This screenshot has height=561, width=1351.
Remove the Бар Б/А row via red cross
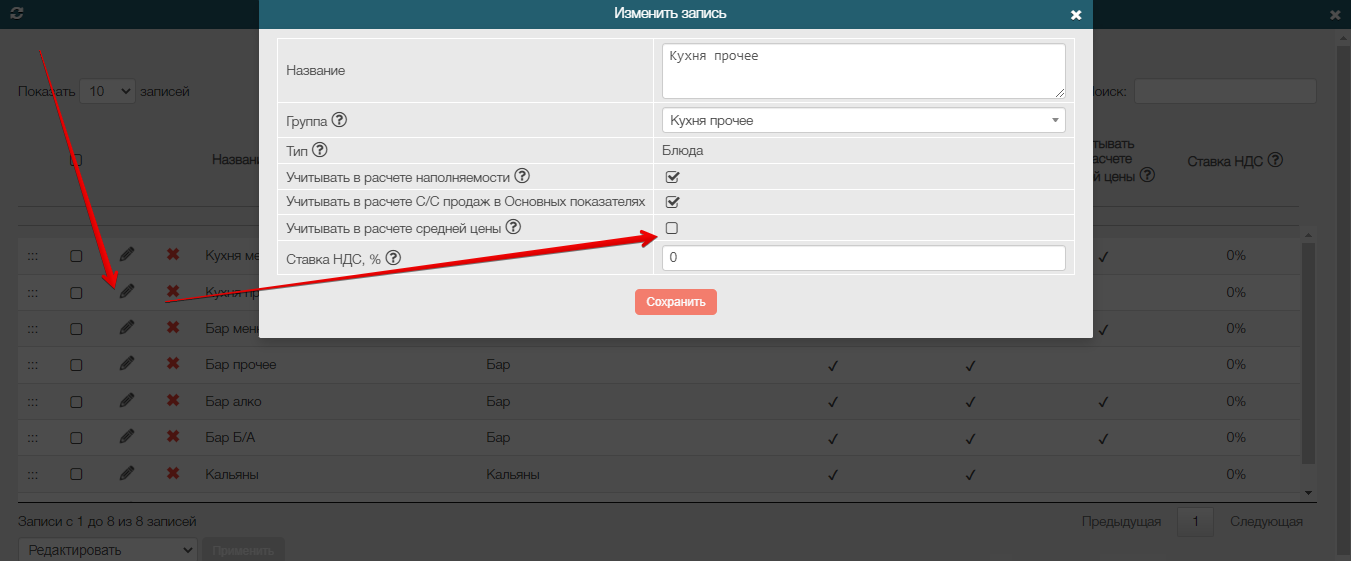[173, 437]
